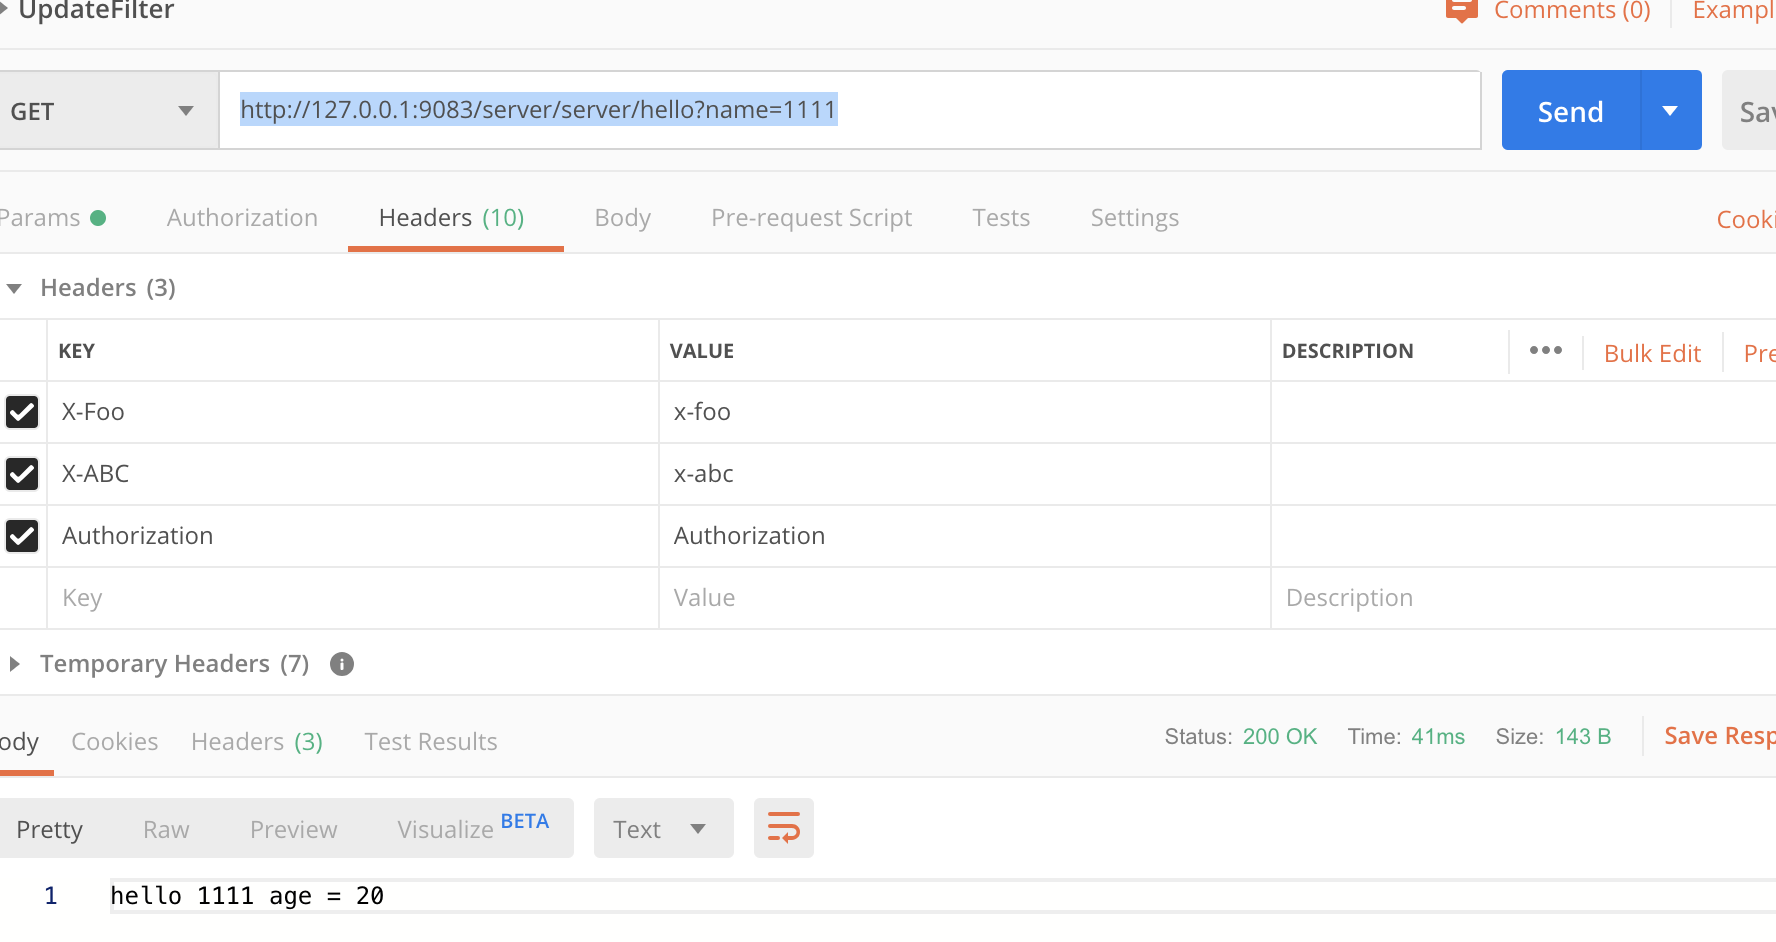Image resolution: width=1776 pixels, height=942 pixels.
Task: Uncheck the X-ABC header checkbox
Action: (x=22, y=474)
